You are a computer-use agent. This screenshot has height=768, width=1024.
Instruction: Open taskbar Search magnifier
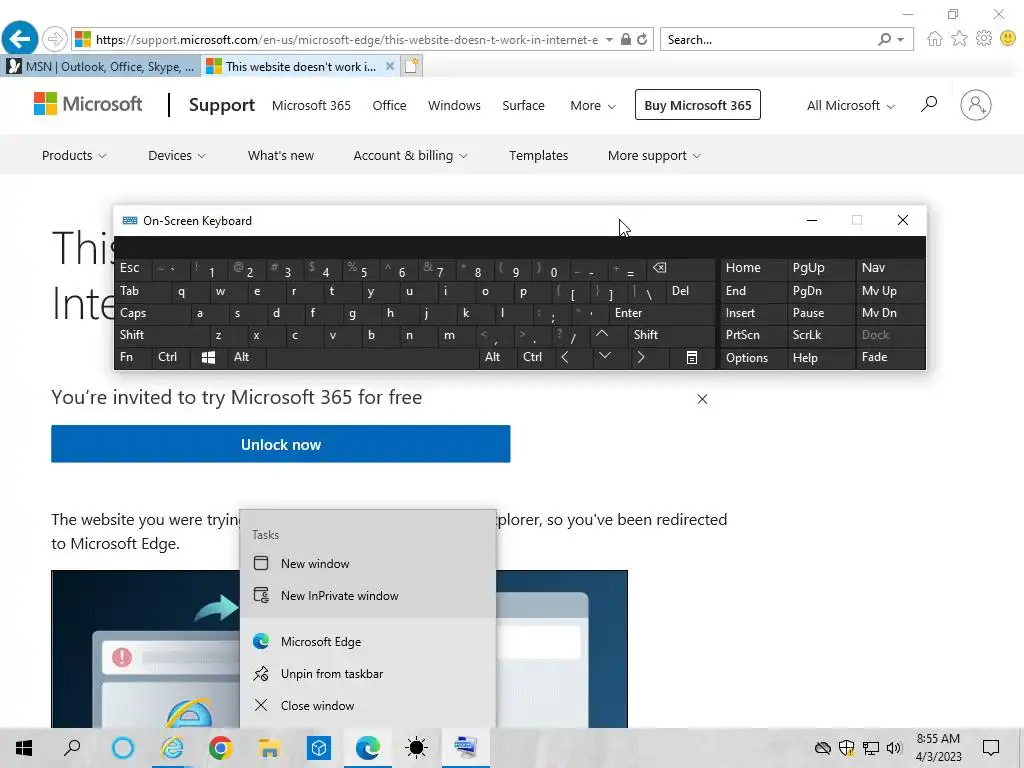tap(72, 748)
